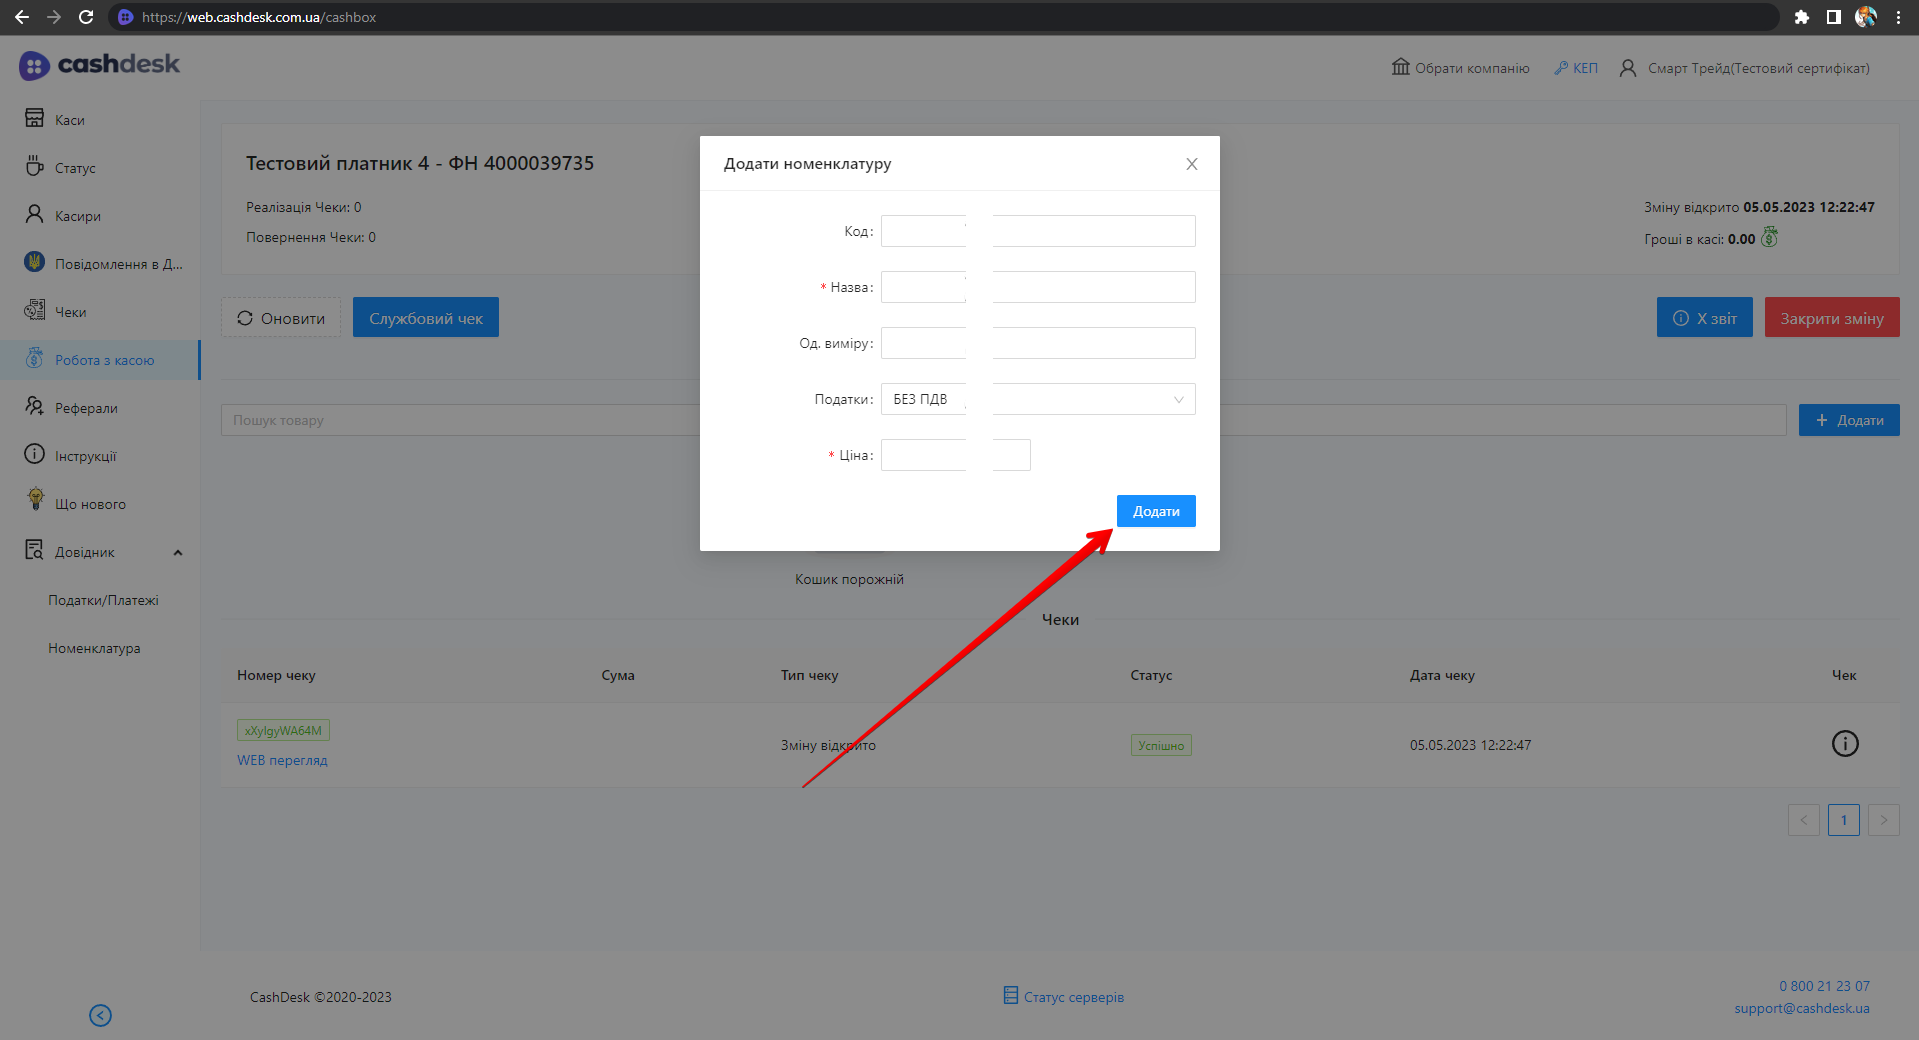Open the WEB перегляд link

click(x=282, y=760)
